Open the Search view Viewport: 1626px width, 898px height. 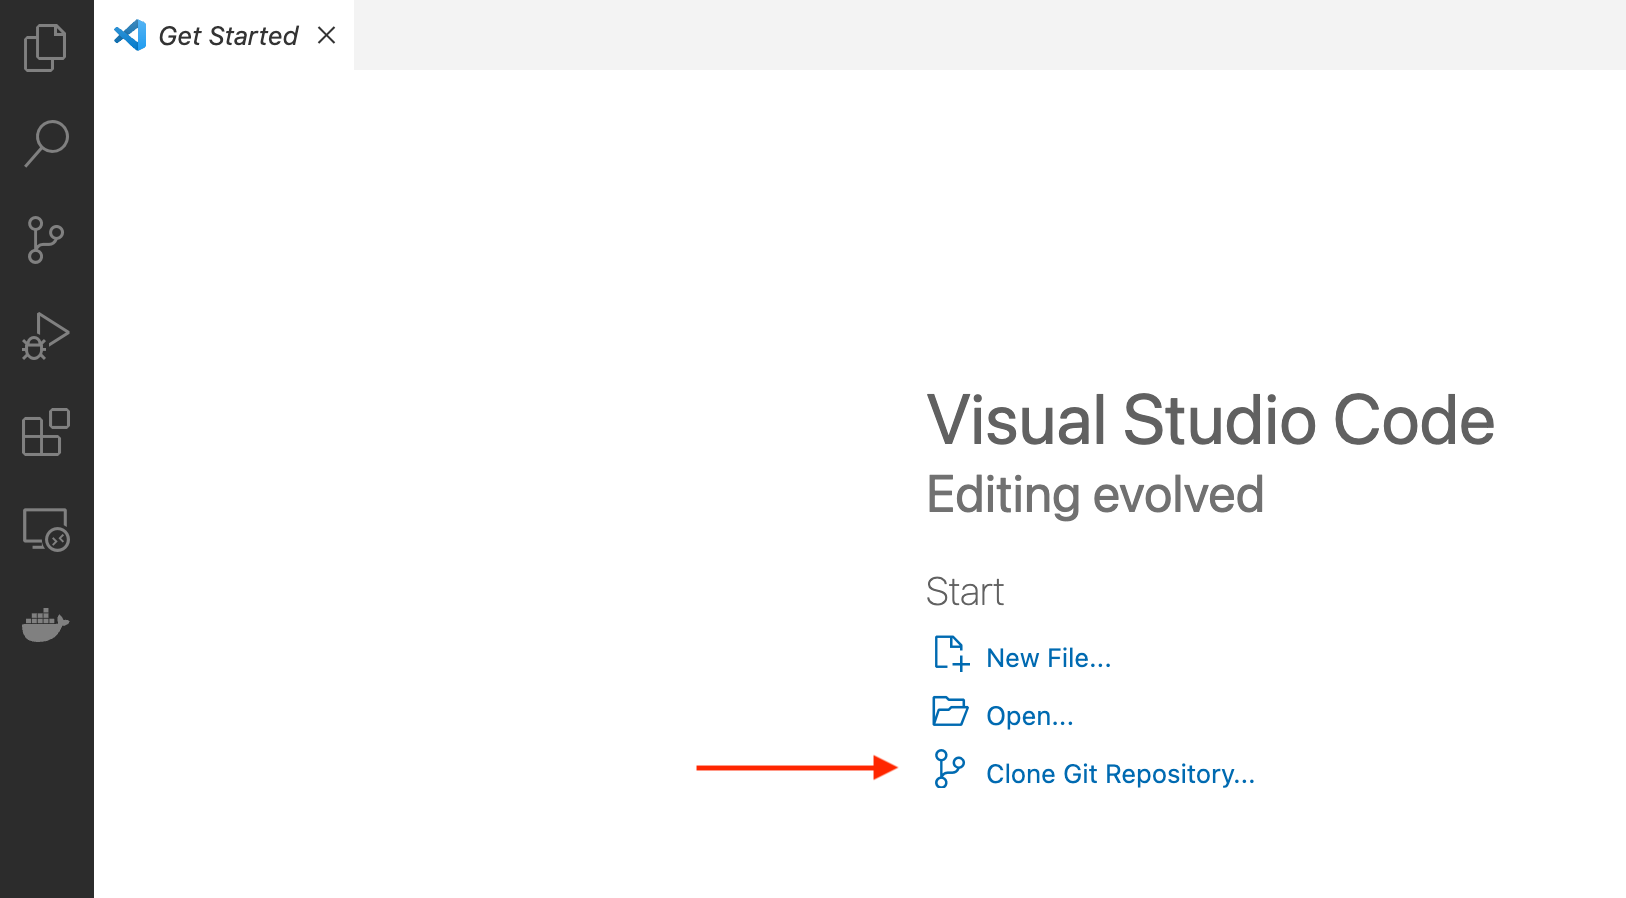[x=46, y=143]
